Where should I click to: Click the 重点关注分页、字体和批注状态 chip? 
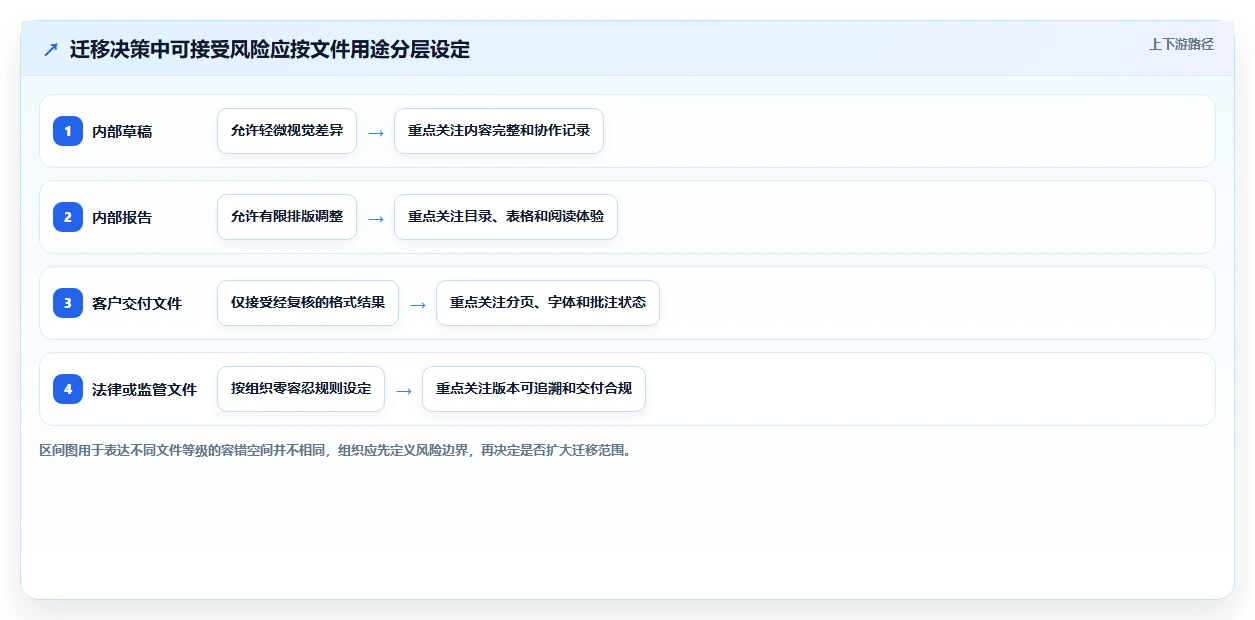(x=548, y=303)
